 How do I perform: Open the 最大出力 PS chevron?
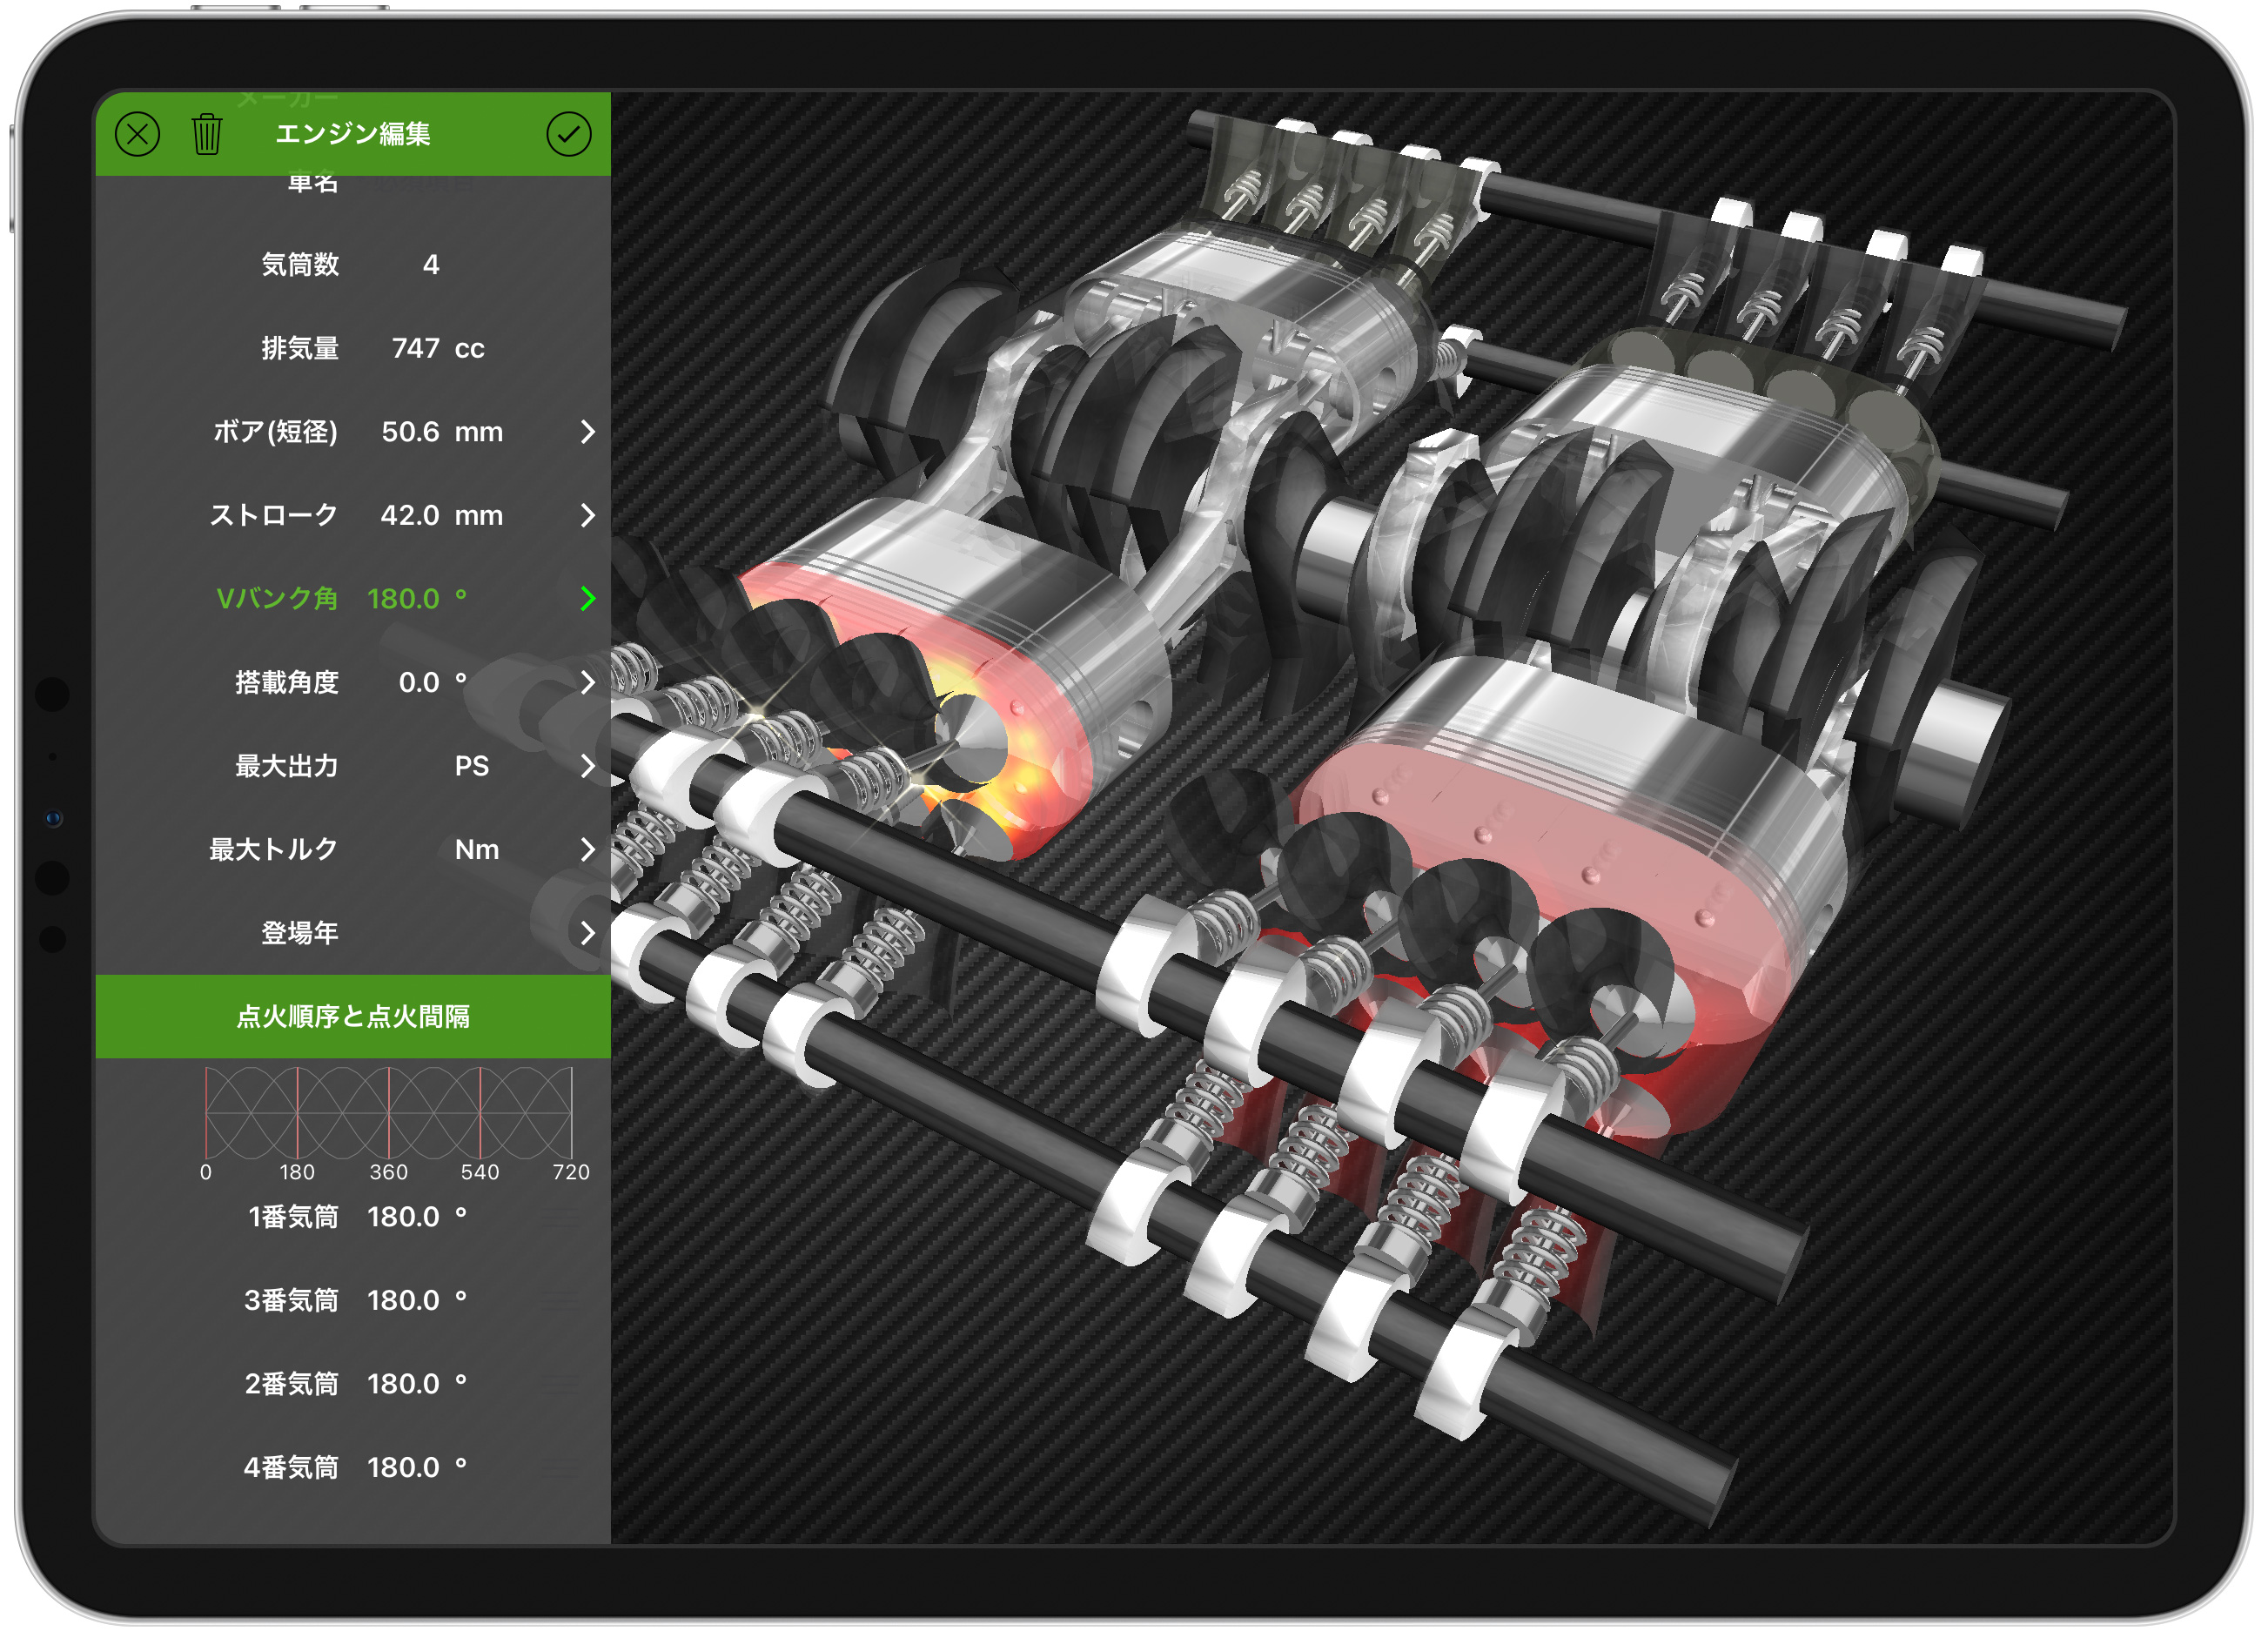[x=587, y=766]
